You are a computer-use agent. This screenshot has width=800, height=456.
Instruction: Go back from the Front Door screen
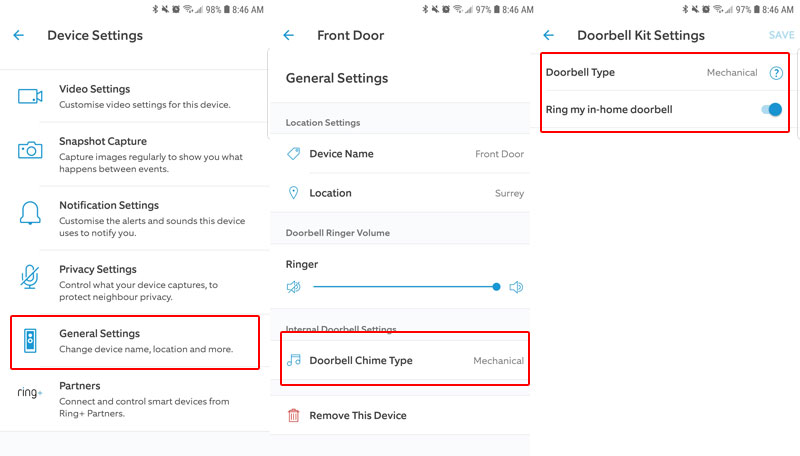[288, 35]
